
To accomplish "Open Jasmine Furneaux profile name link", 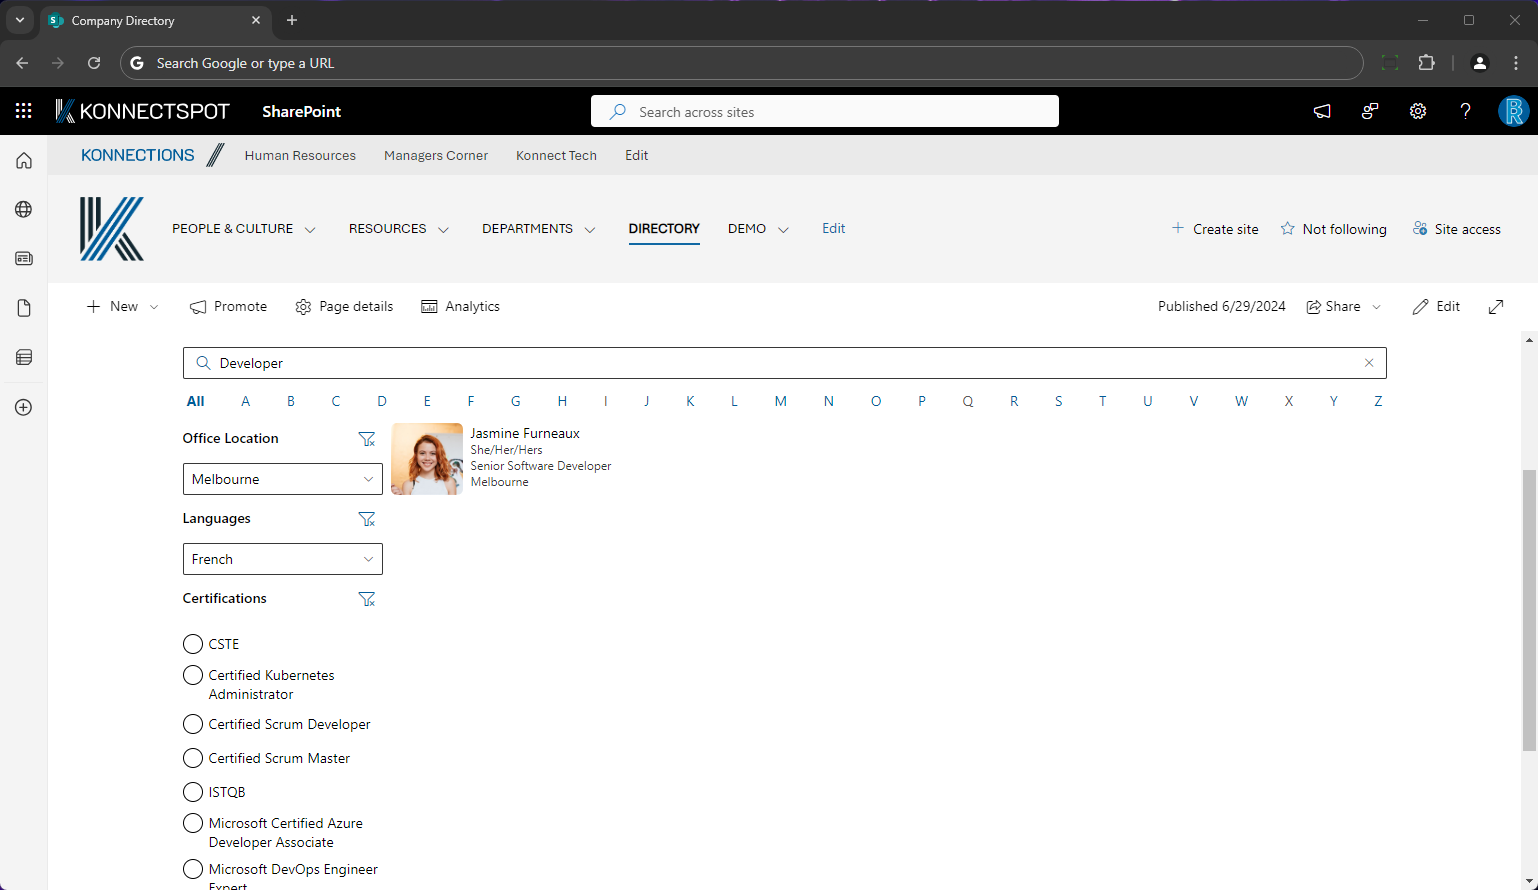I will pos(525,433).
